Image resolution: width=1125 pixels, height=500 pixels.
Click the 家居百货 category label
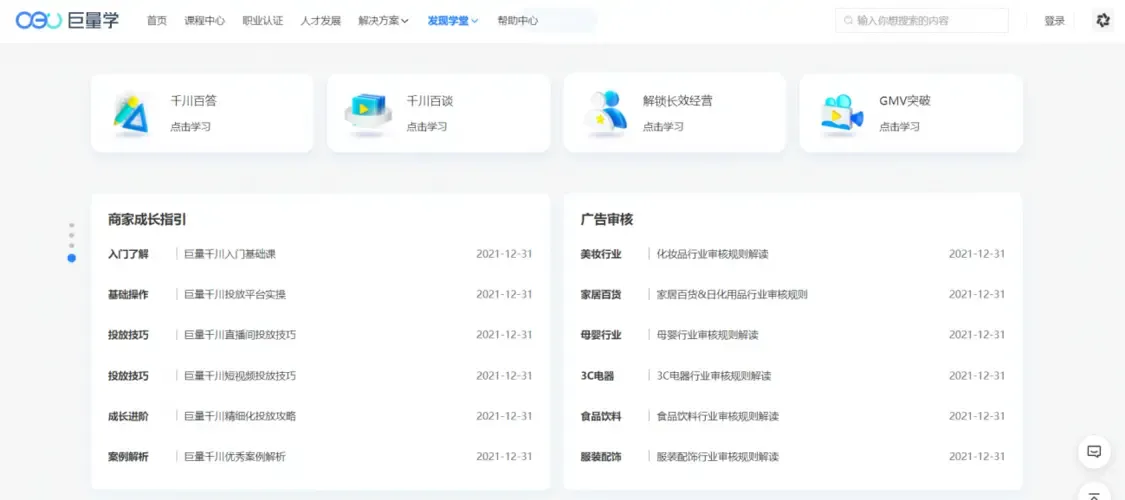coord(601,294)
